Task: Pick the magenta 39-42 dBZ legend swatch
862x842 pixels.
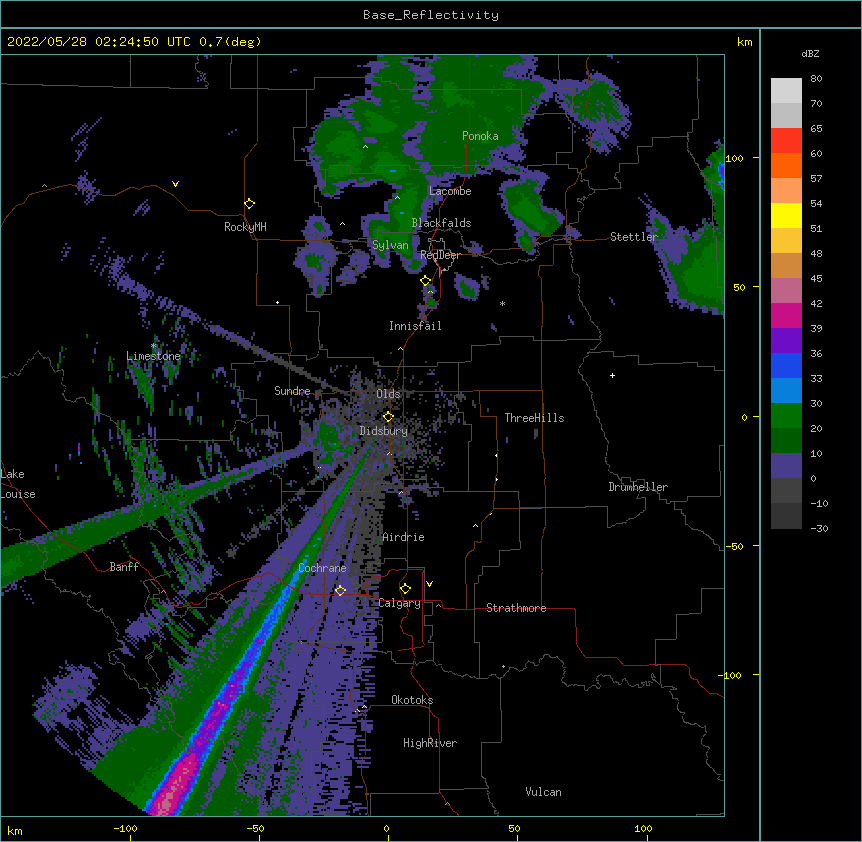Action: tap(786, 315)
